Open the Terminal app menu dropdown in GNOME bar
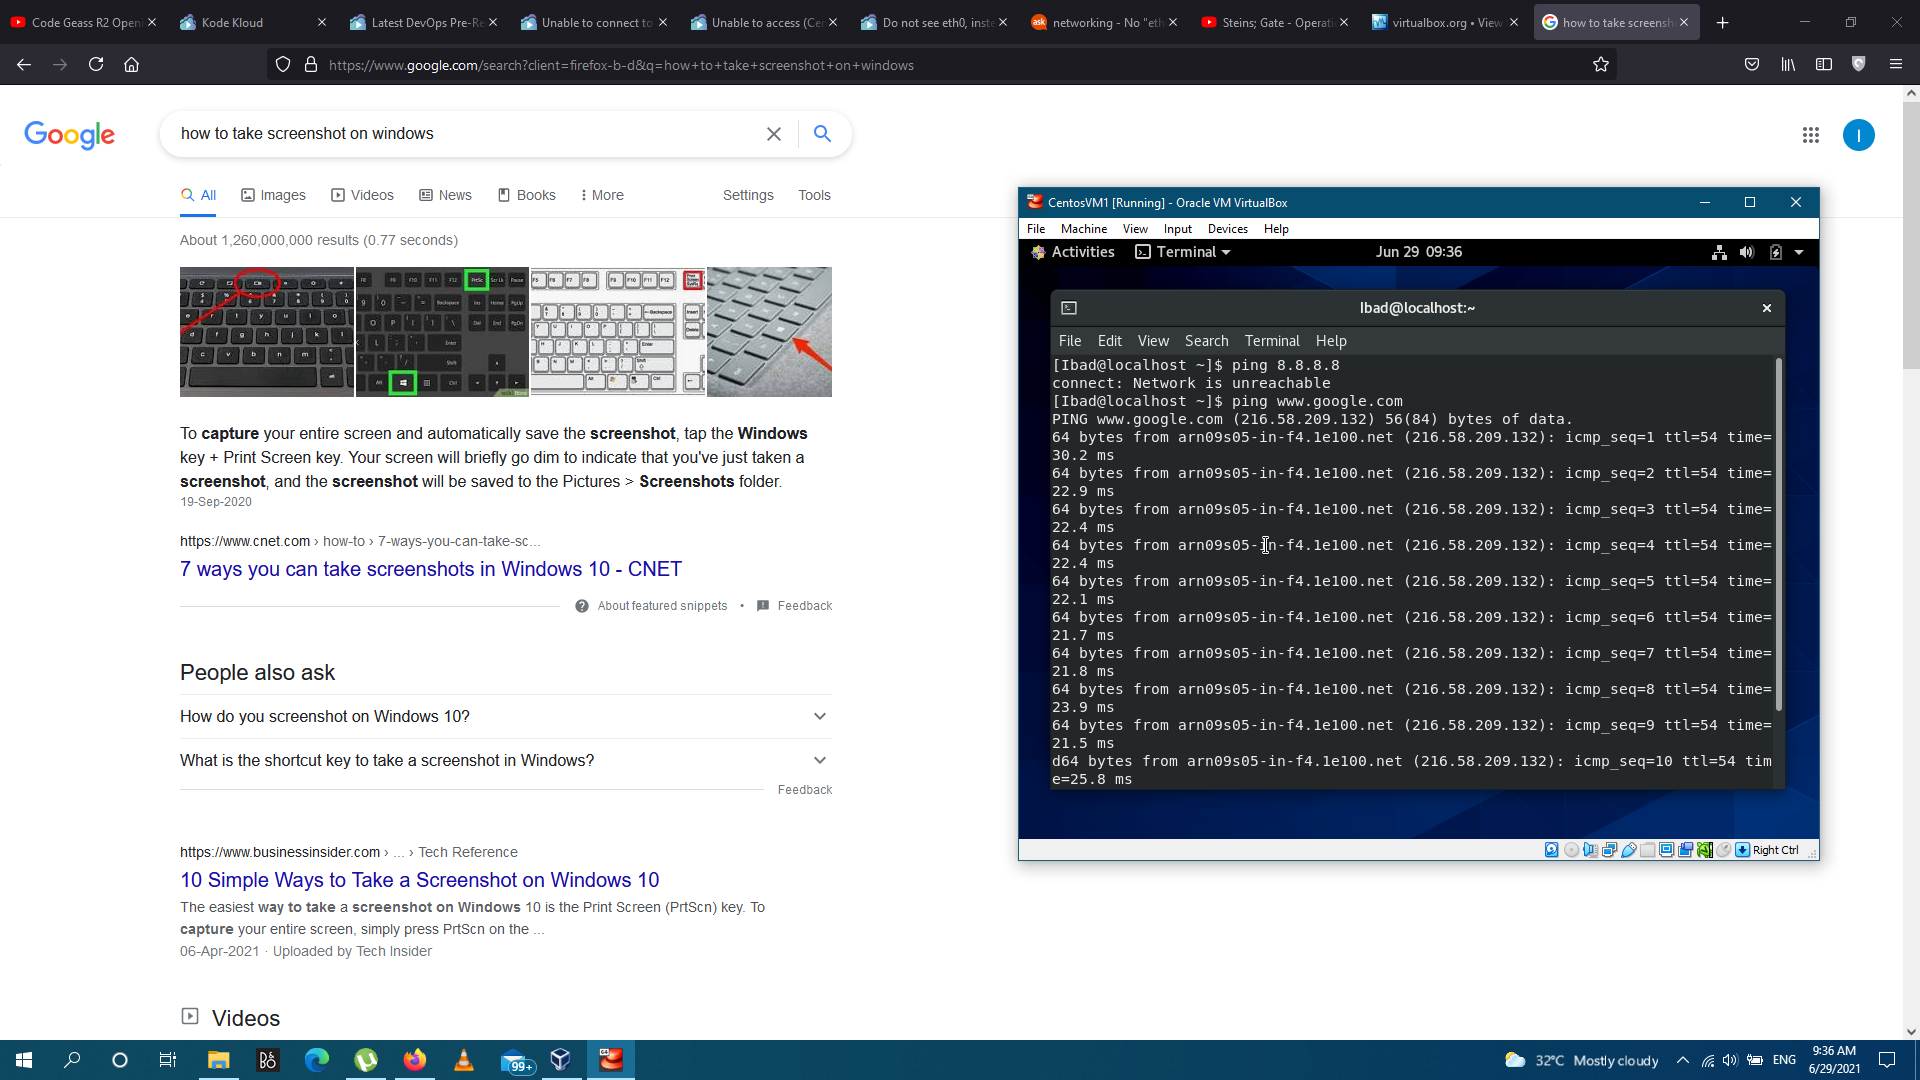The image size is (1920, 1080). point(1183,252)
